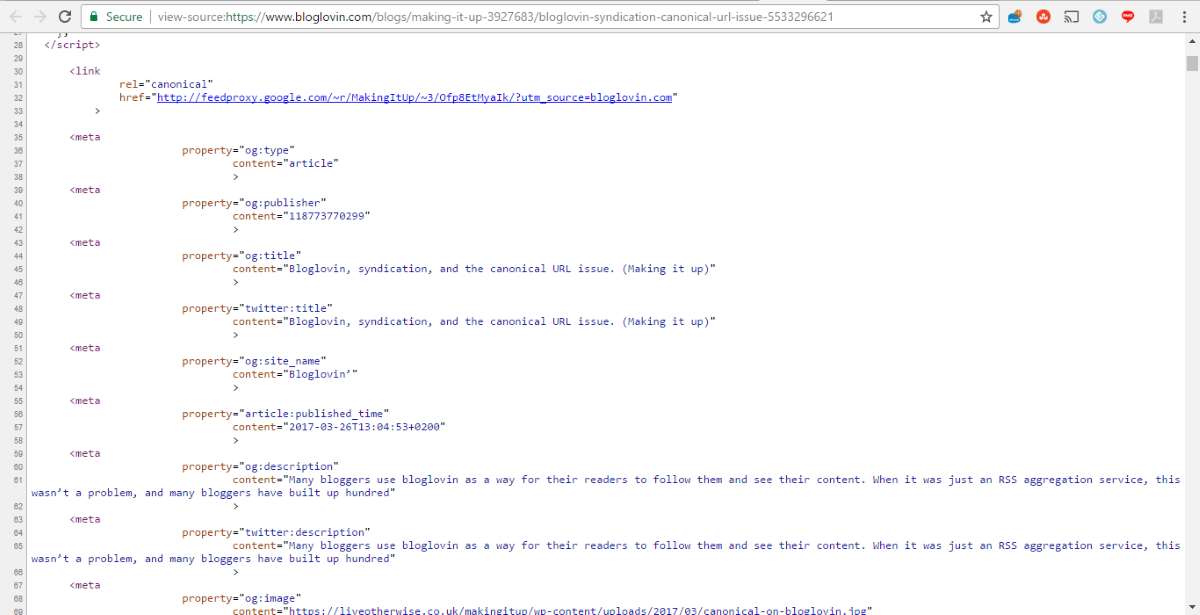Click the og:title content text line
This screenshot has height=615, width=1200.
tap(502, 269)
